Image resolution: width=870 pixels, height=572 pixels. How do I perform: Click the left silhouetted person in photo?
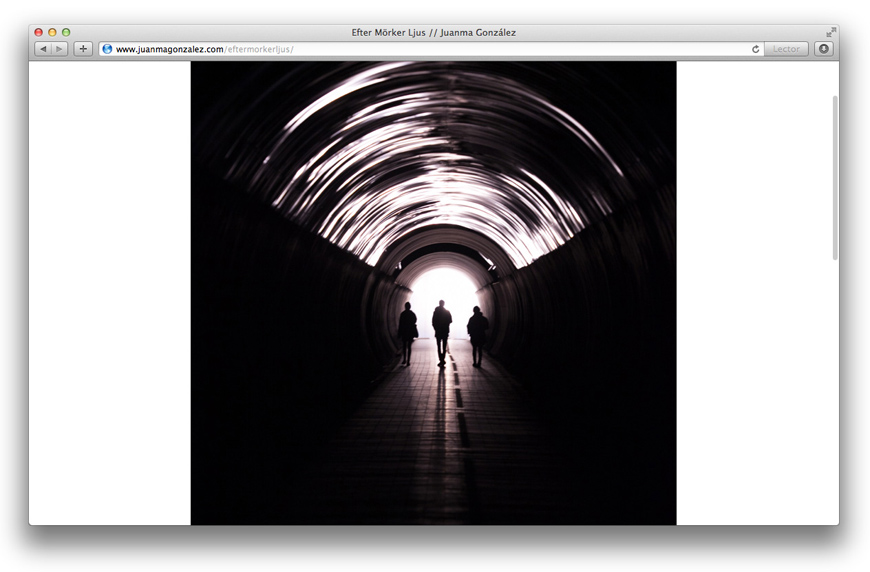coord(407,334)
